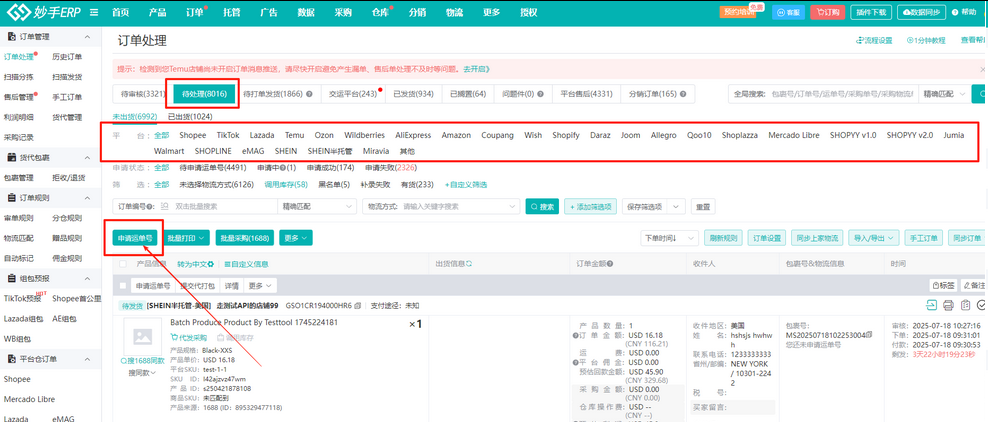Image resolution: width=988 pixels, height=422 pixels.
Task: Click the 订购 cart button
Action: (x=827, y=12)
